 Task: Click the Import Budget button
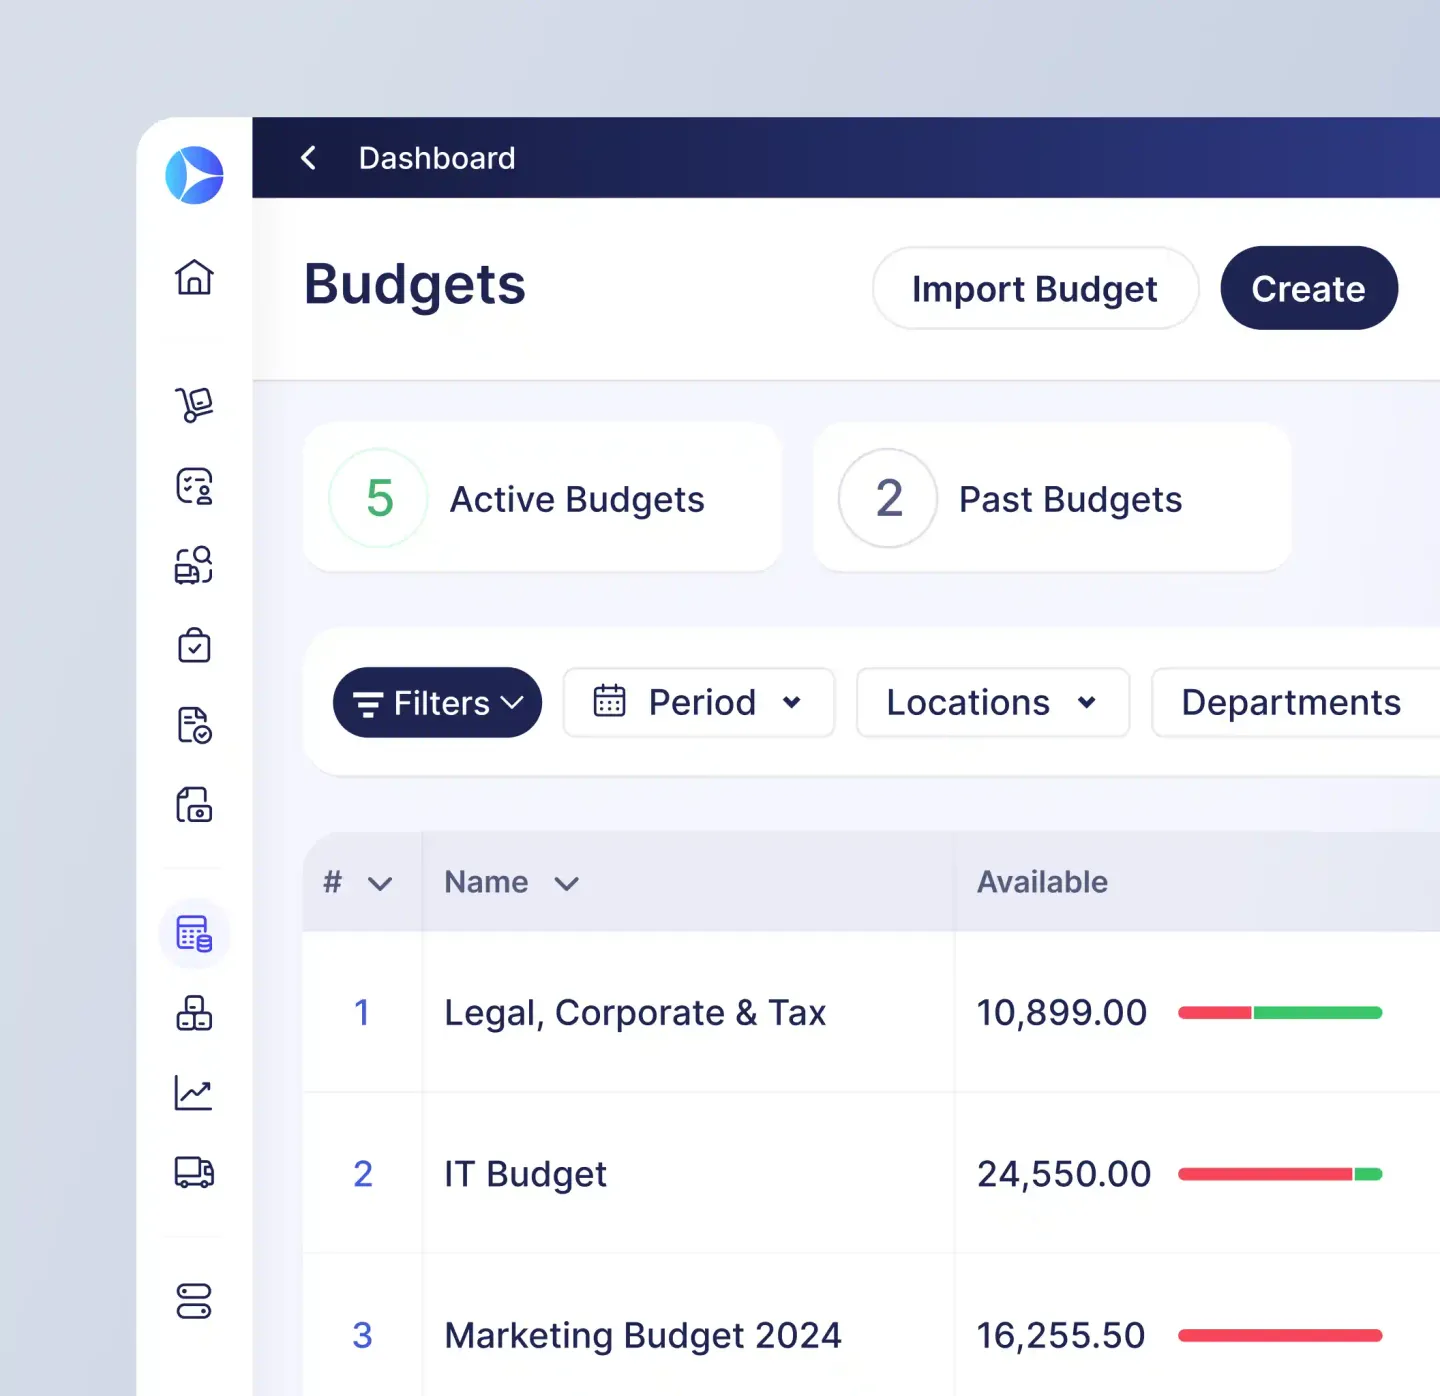(x=1034, y=289)
